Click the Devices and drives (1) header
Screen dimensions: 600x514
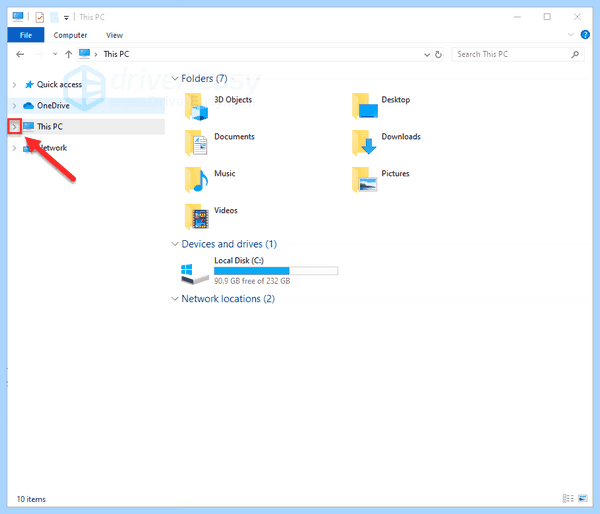coord(229,244)
